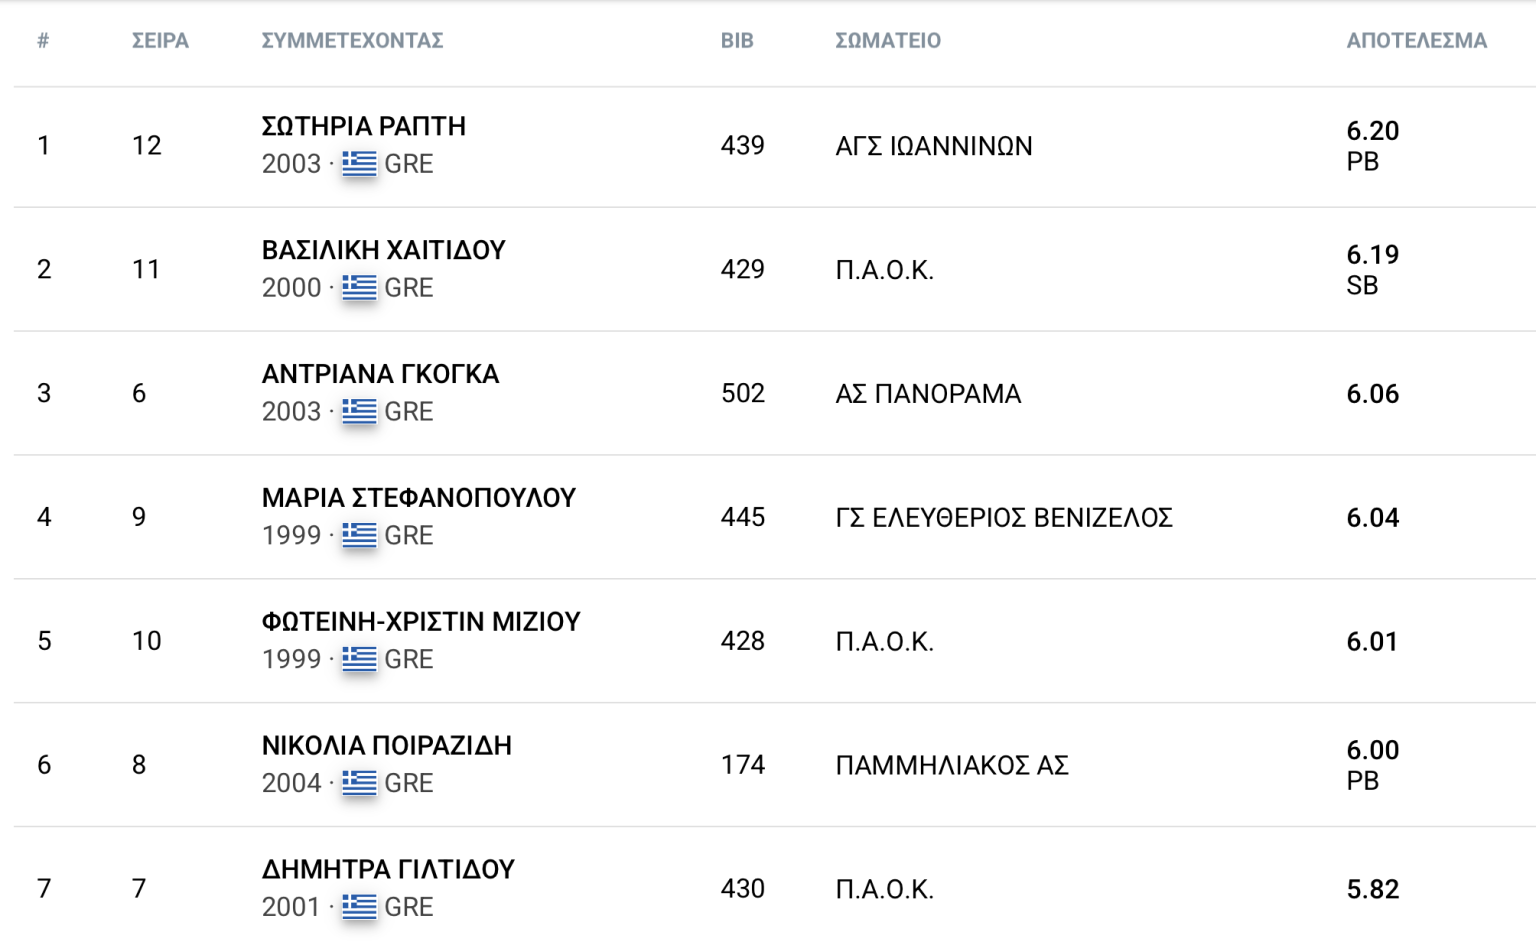
Task: Click the Greek flag under ΑΝΤΡΙΑΝΑ ΓΚΟΓΚΑ
Action: pos(359,412)
